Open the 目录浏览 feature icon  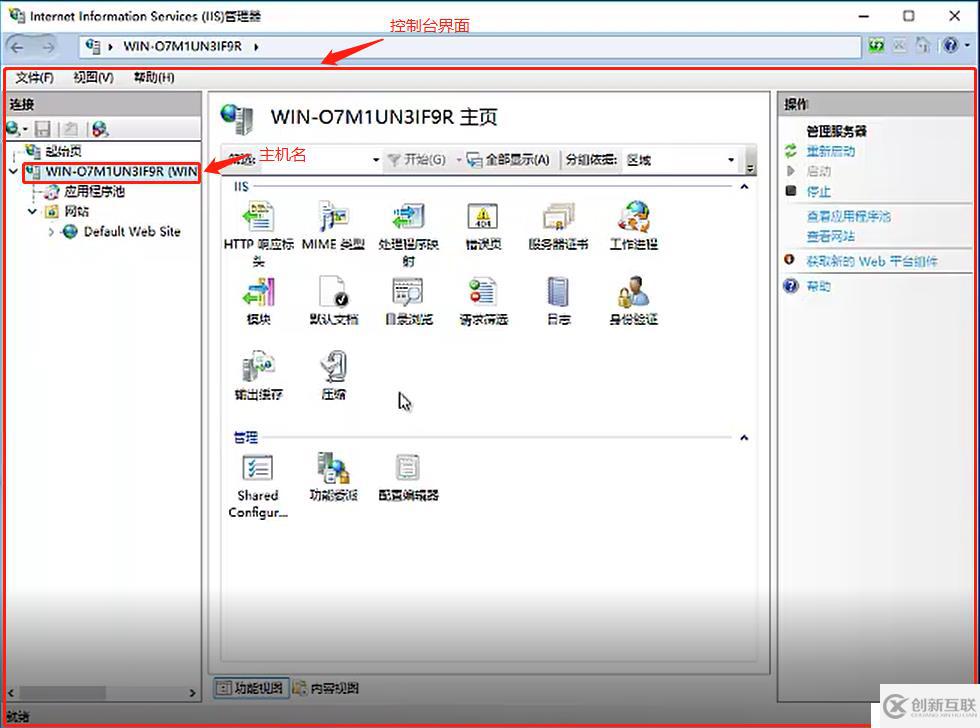click(x=408, y=291)
